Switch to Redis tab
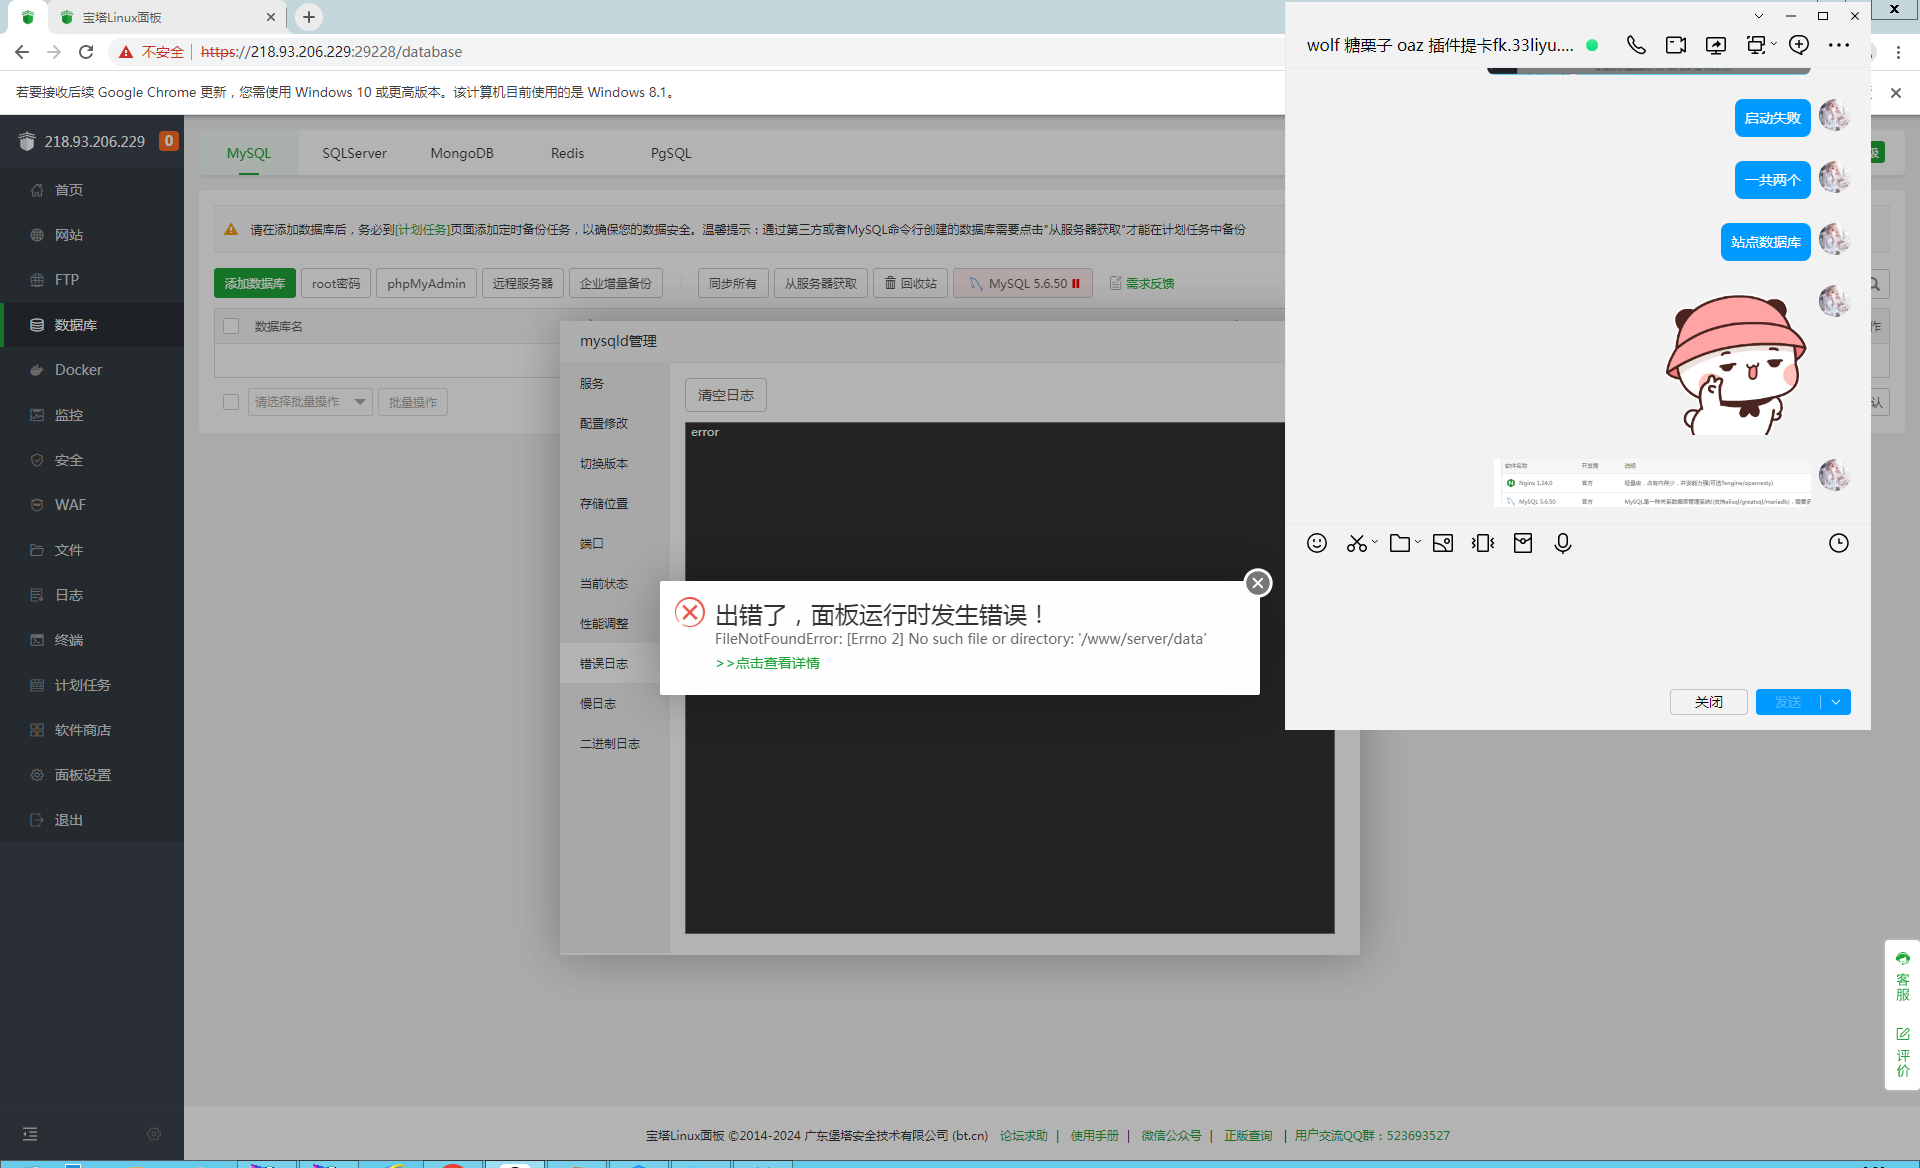Image resolution: width=1920 pixels, height=1168 pixels. 567,153
